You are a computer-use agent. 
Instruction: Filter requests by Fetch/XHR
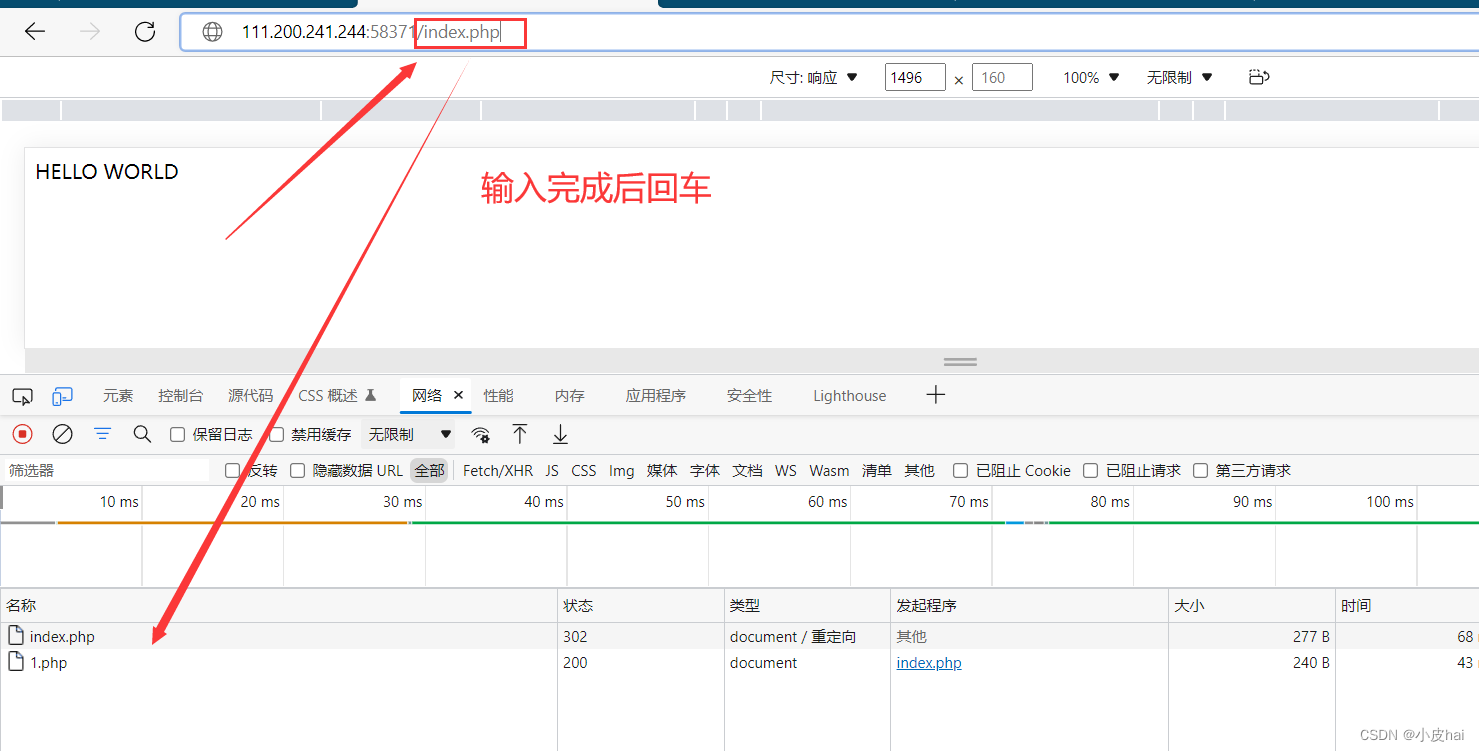point(498,470)
